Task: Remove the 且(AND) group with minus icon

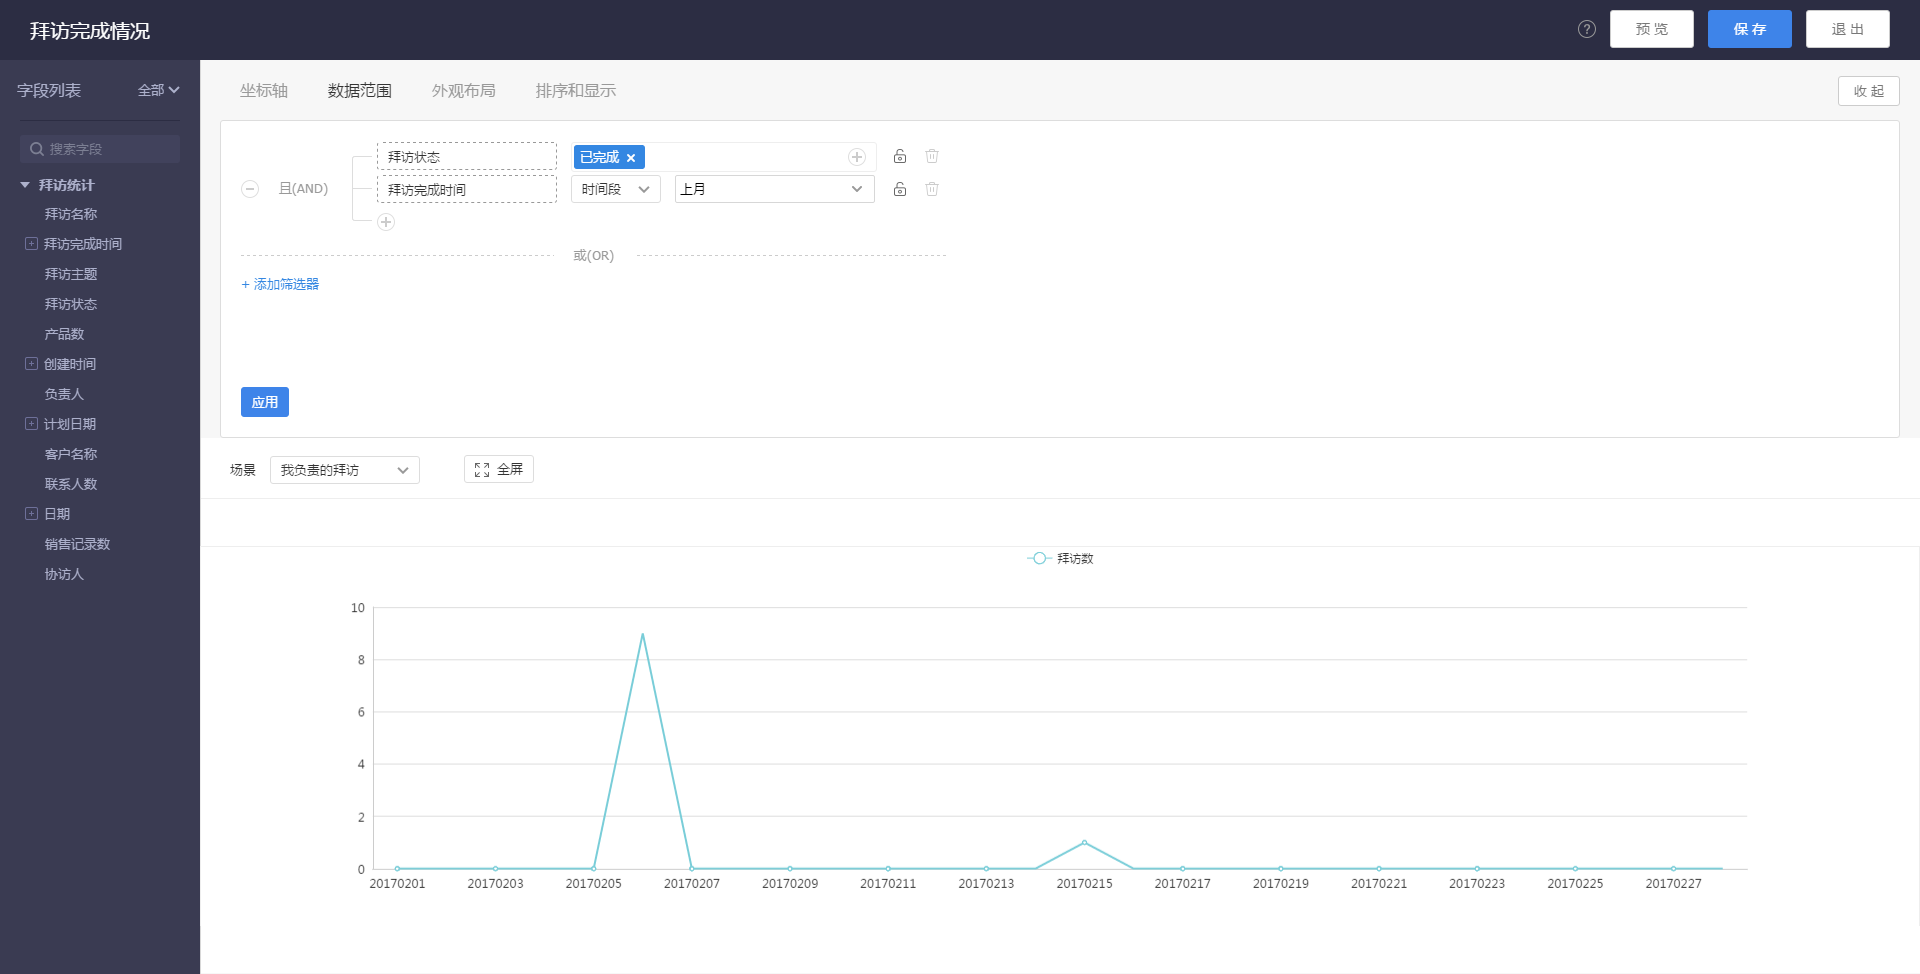Action: tap(250, 189)
